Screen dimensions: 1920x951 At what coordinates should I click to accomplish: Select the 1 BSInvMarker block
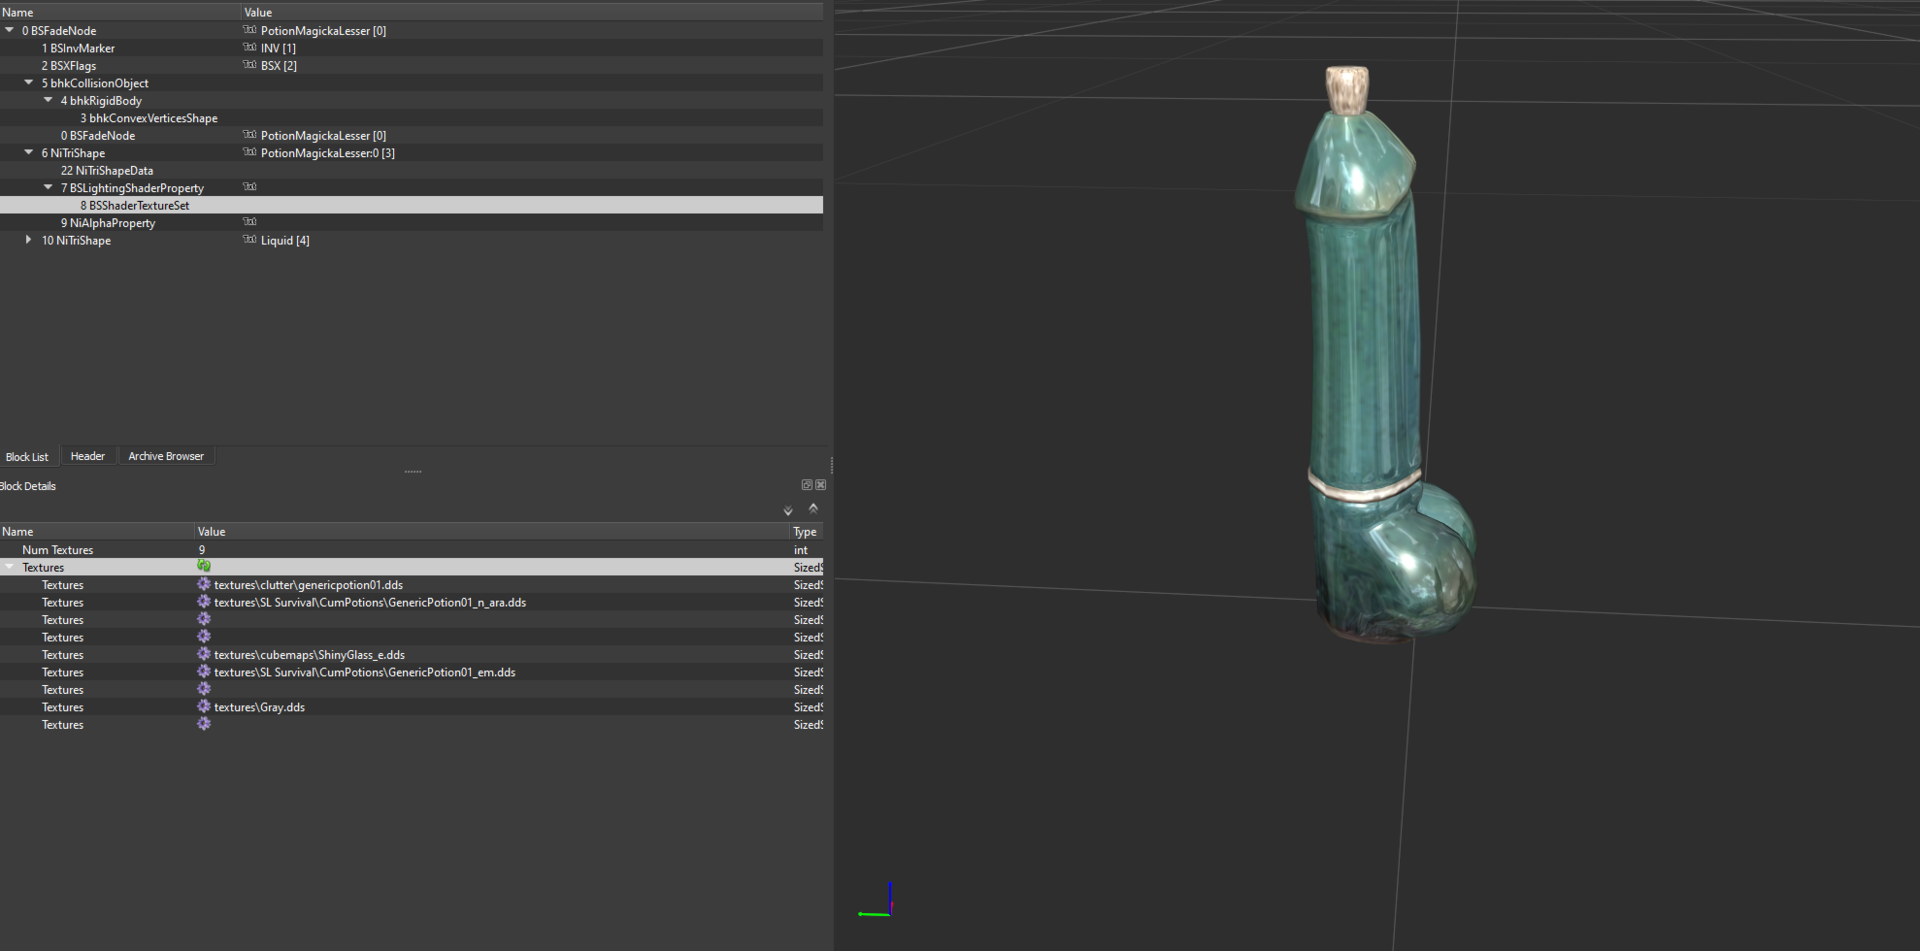[x=78, y=48]
